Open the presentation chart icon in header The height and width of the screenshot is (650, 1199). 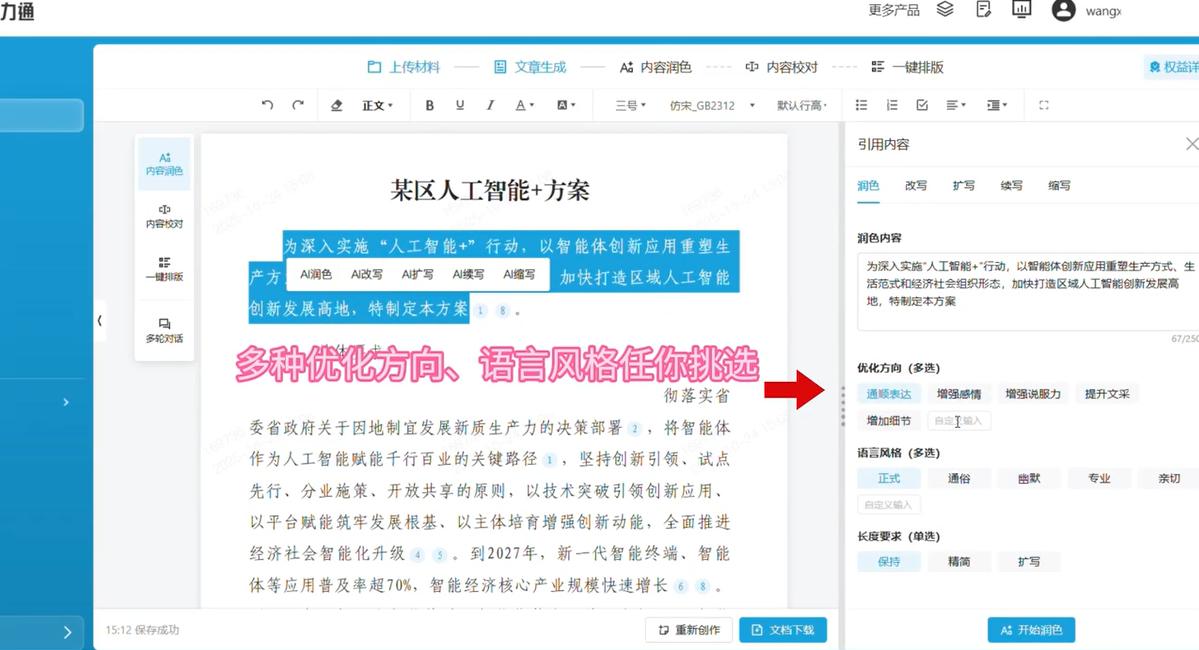pos(1021,10)
